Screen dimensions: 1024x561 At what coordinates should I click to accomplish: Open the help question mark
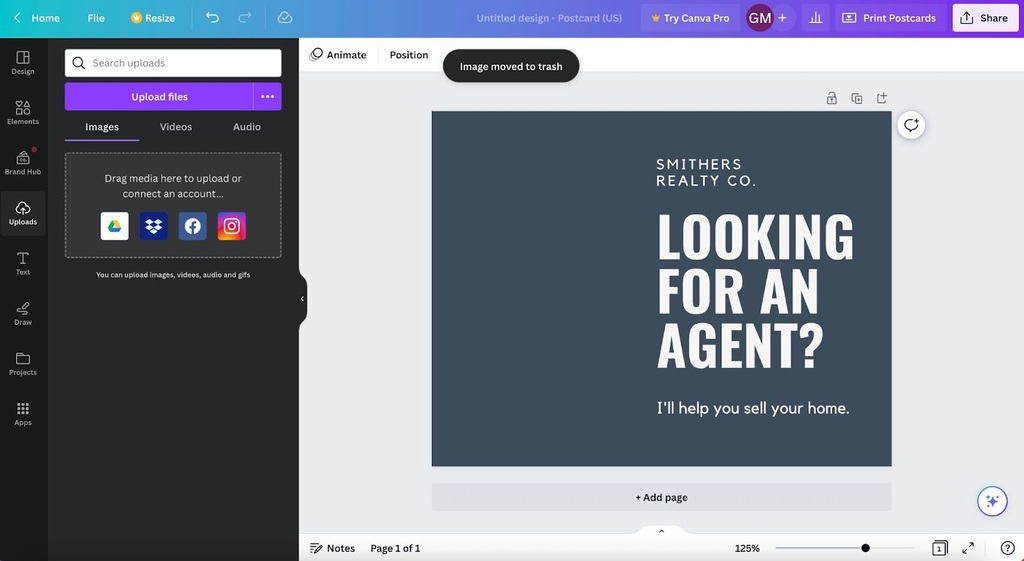pyautogui.click(x=1008, y=548)
